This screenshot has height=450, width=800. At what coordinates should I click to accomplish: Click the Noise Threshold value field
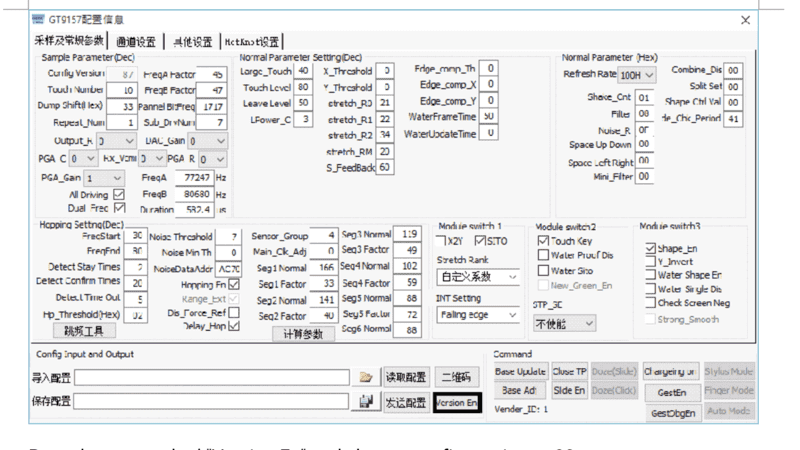tap(228, 237)
